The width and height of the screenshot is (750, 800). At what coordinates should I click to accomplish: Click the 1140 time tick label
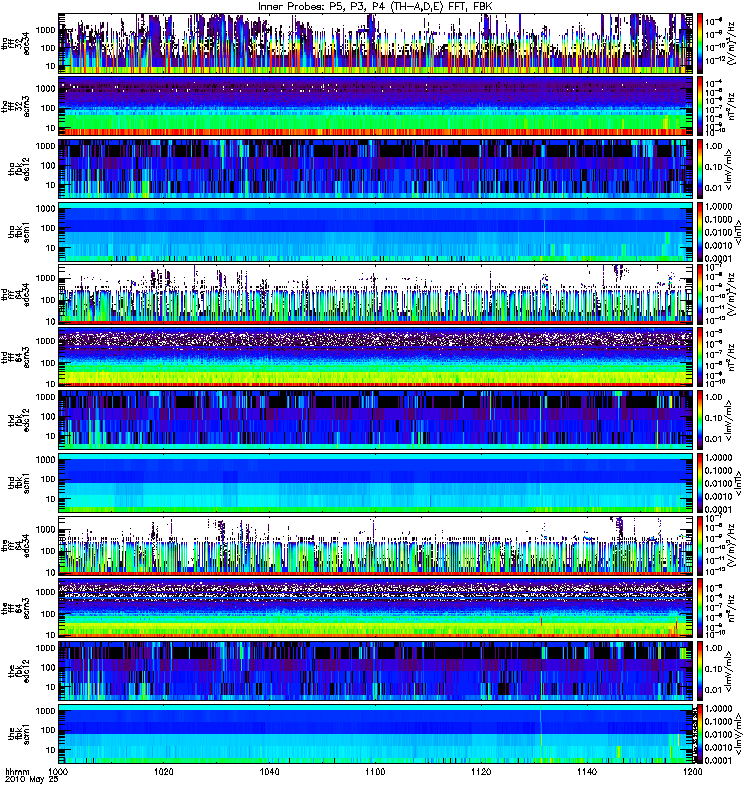[x=587, y=771]
